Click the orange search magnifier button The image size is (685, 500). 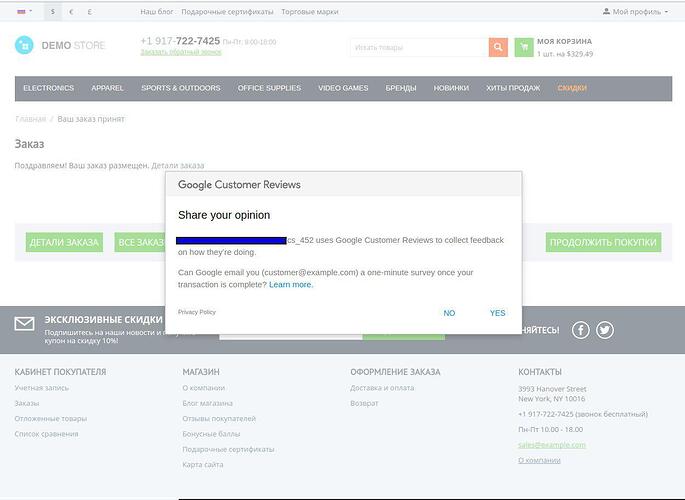point(498,47)
